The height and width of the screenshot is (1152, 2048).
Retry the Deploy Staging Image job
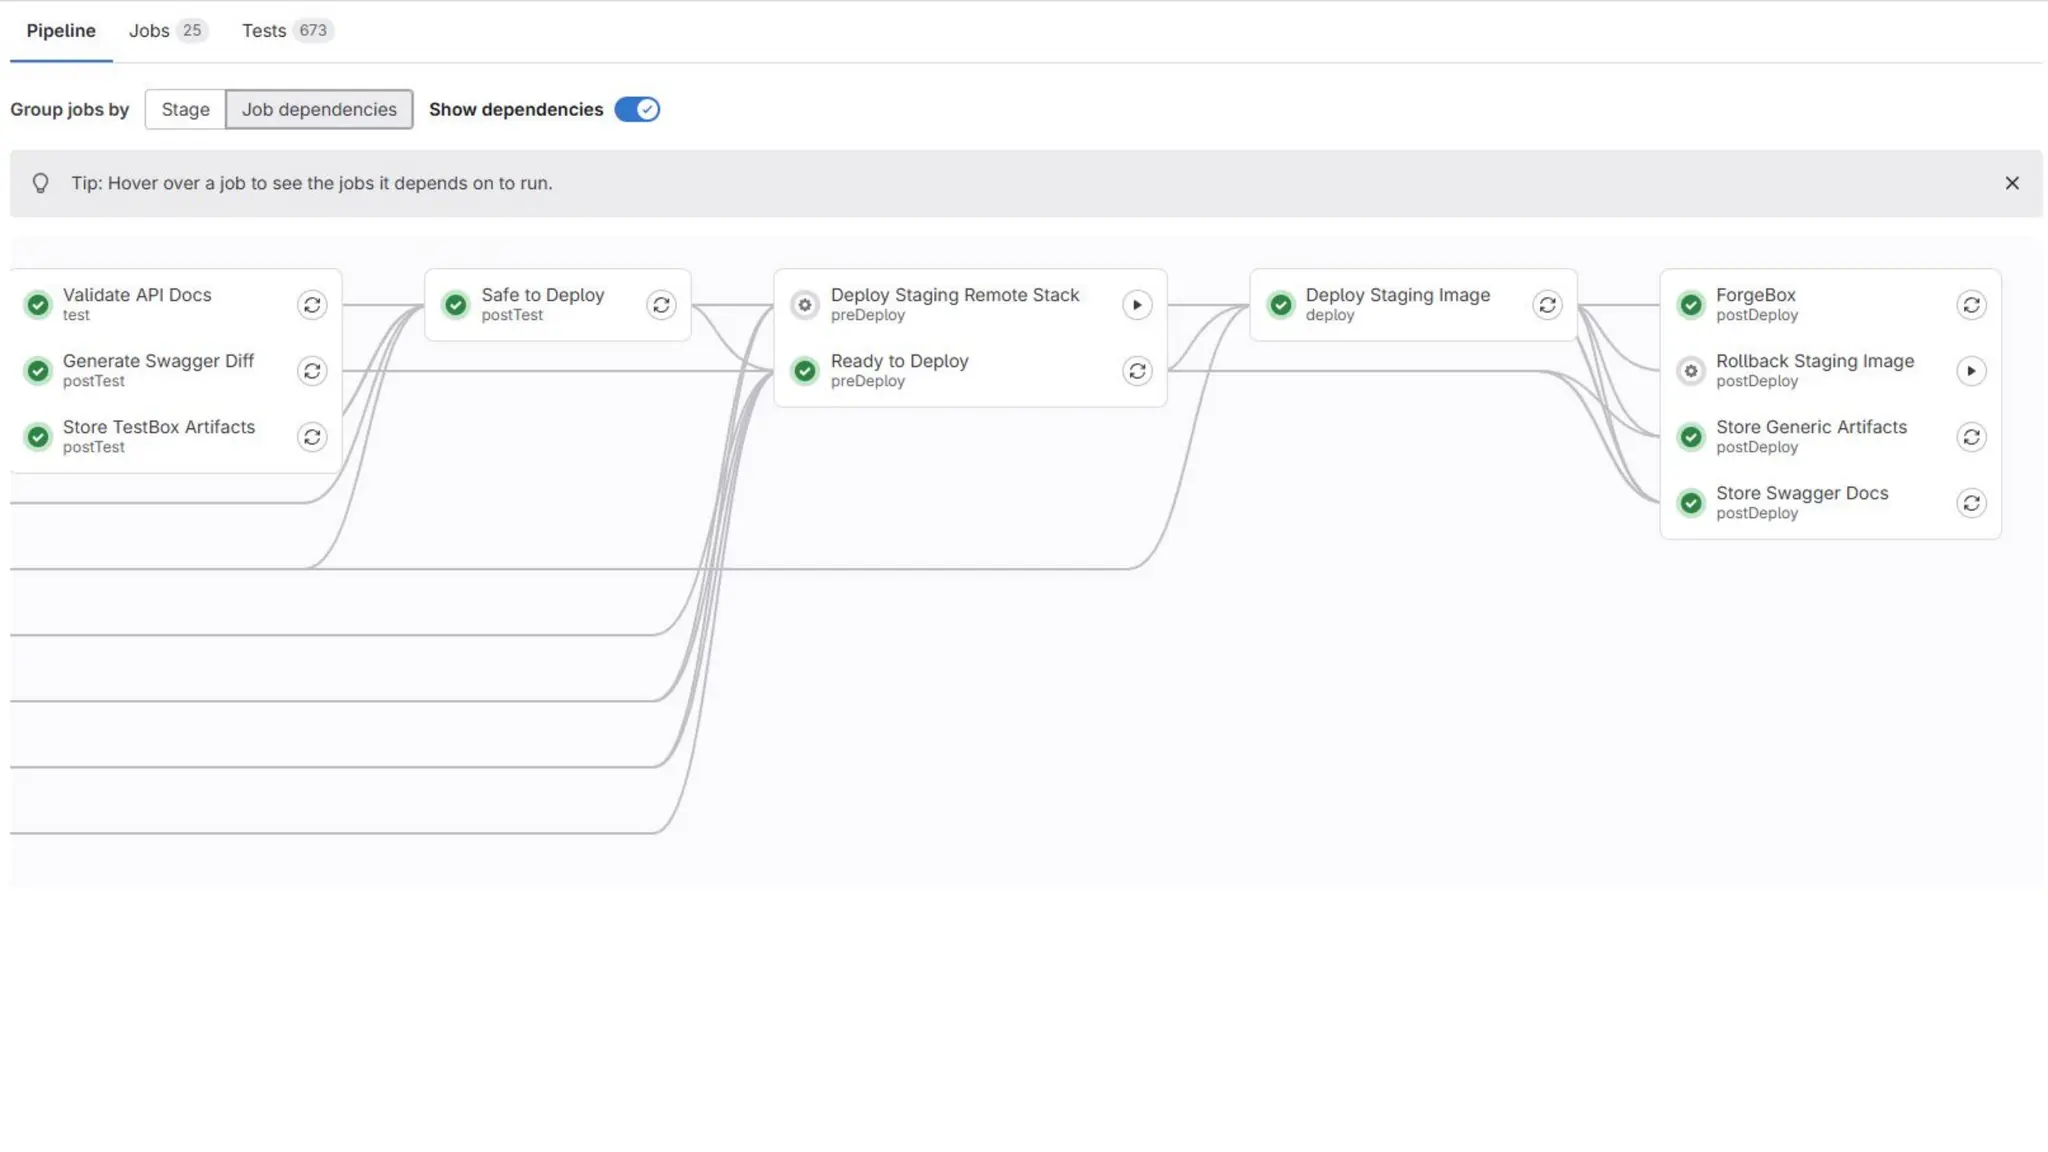pos(1547,305)
